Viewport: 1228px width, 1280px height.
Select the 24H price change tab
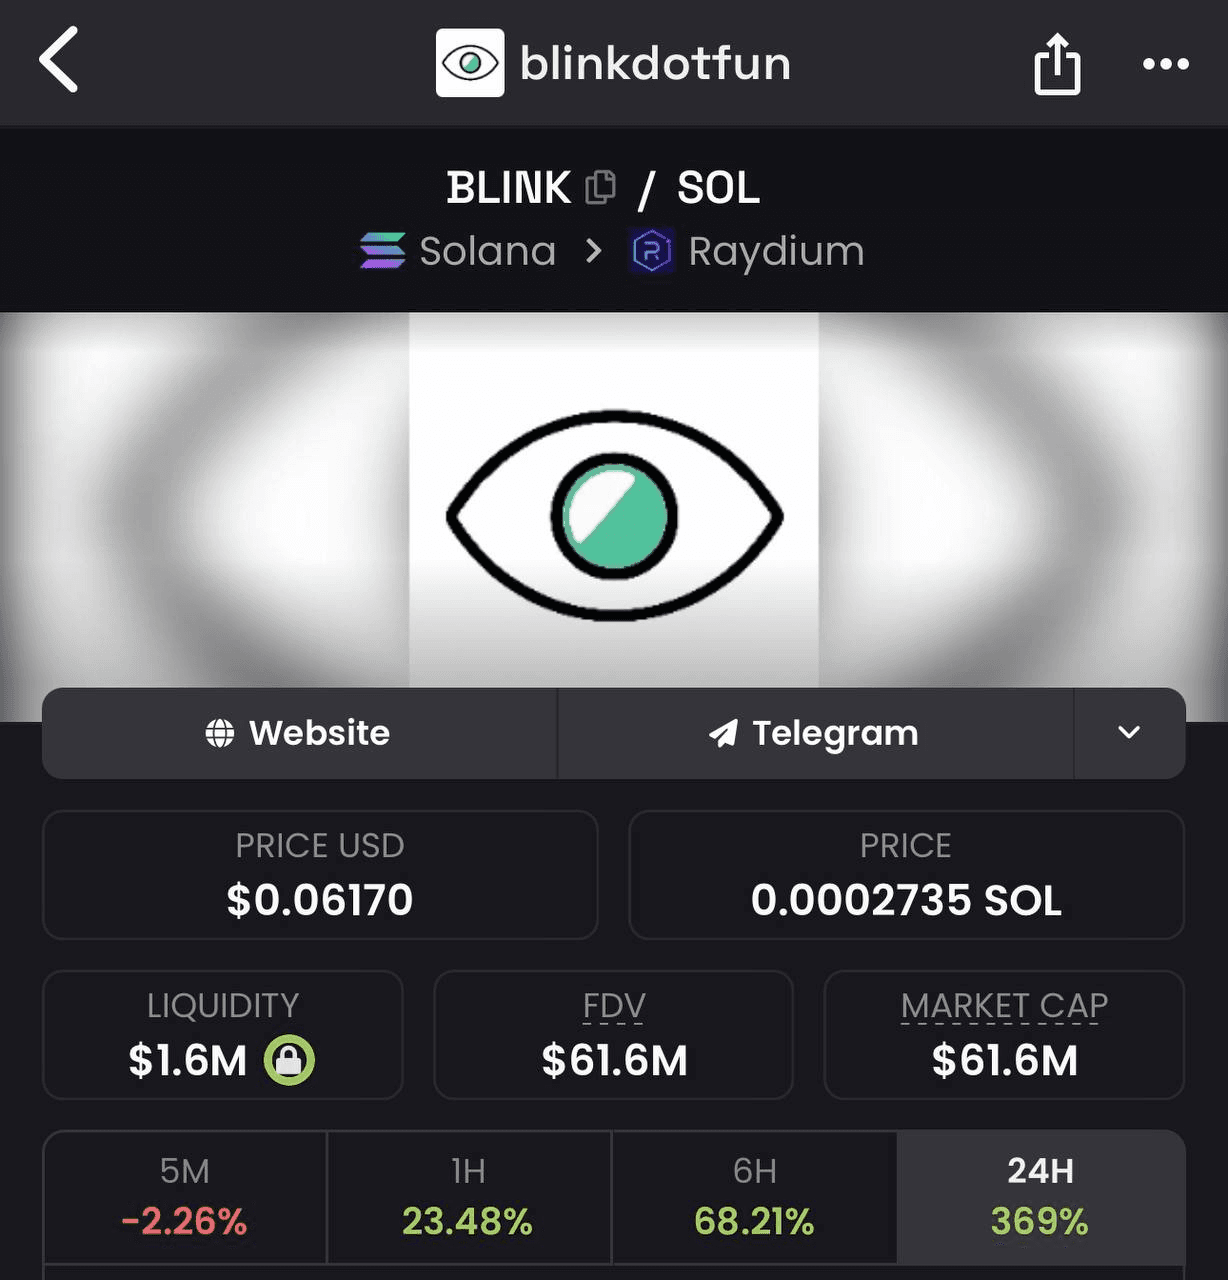click(x=1040, y=1197)
